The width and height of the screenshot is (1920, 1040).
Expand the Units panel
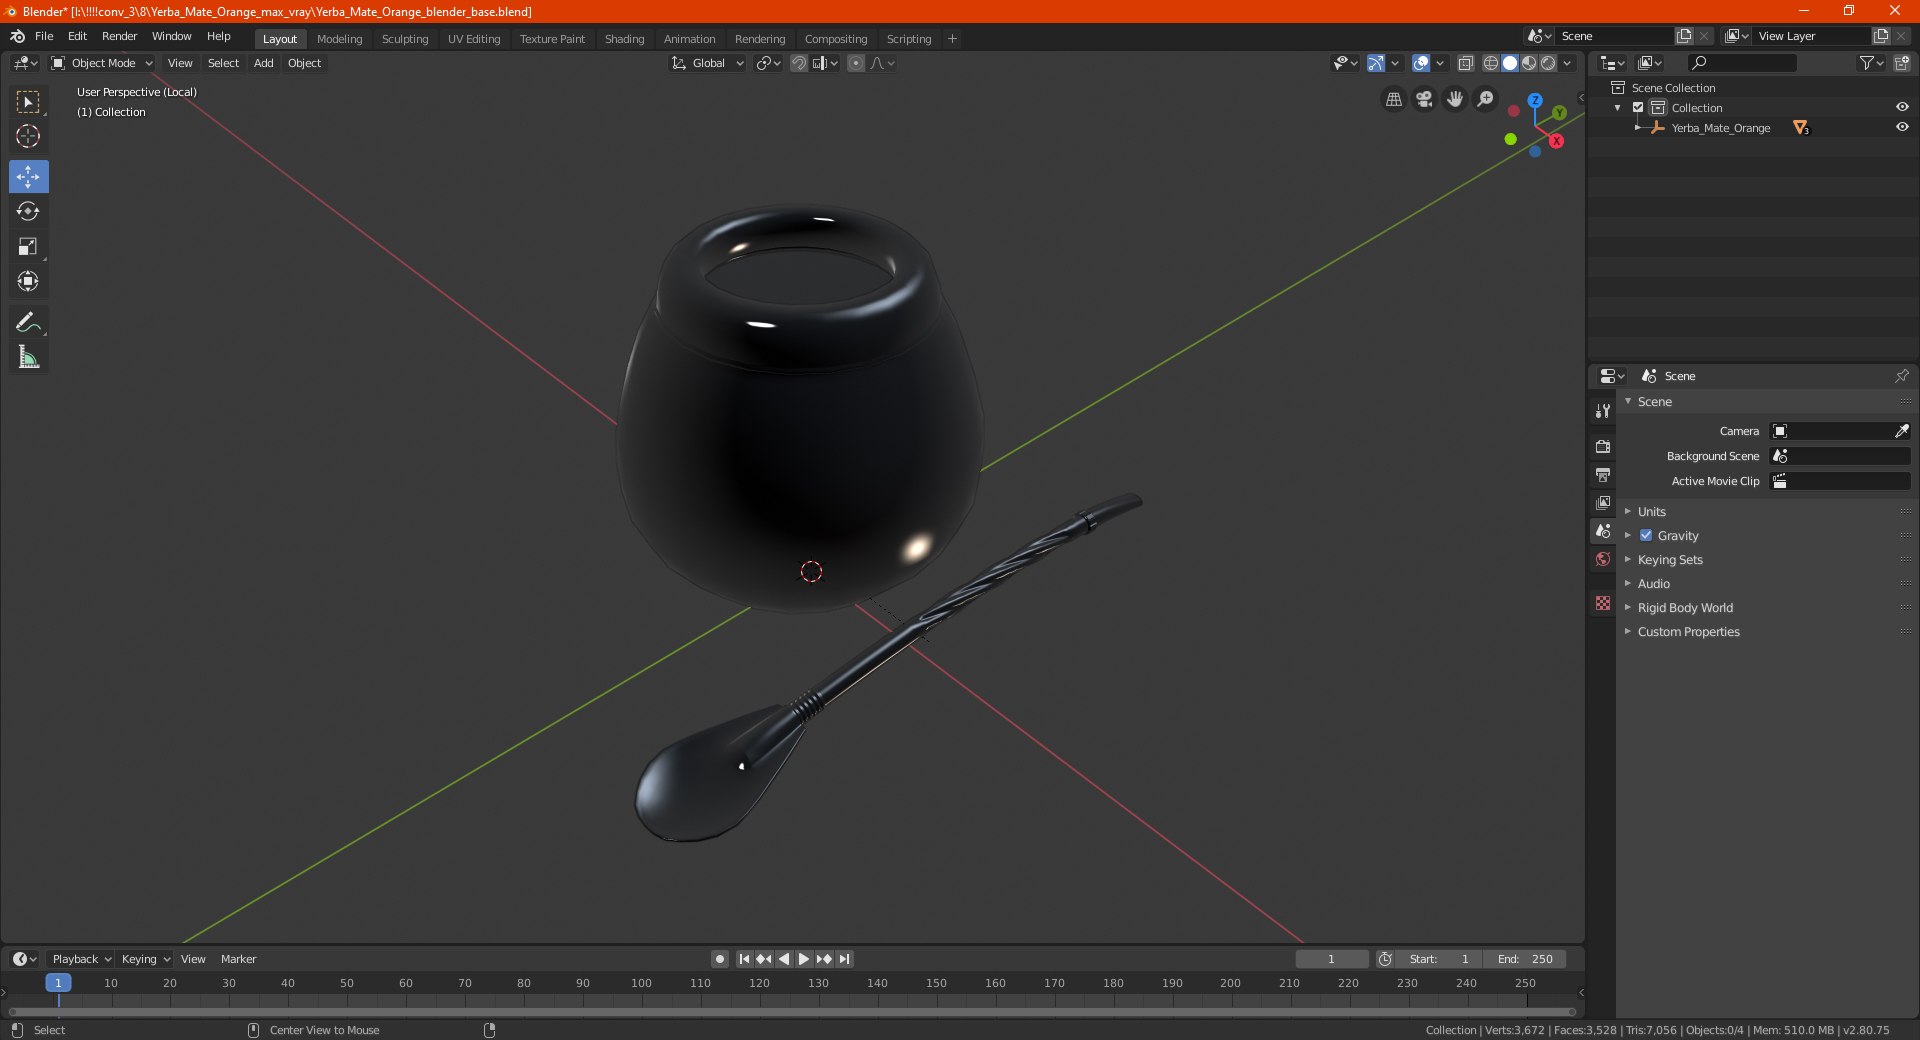tap(1651, 512)
